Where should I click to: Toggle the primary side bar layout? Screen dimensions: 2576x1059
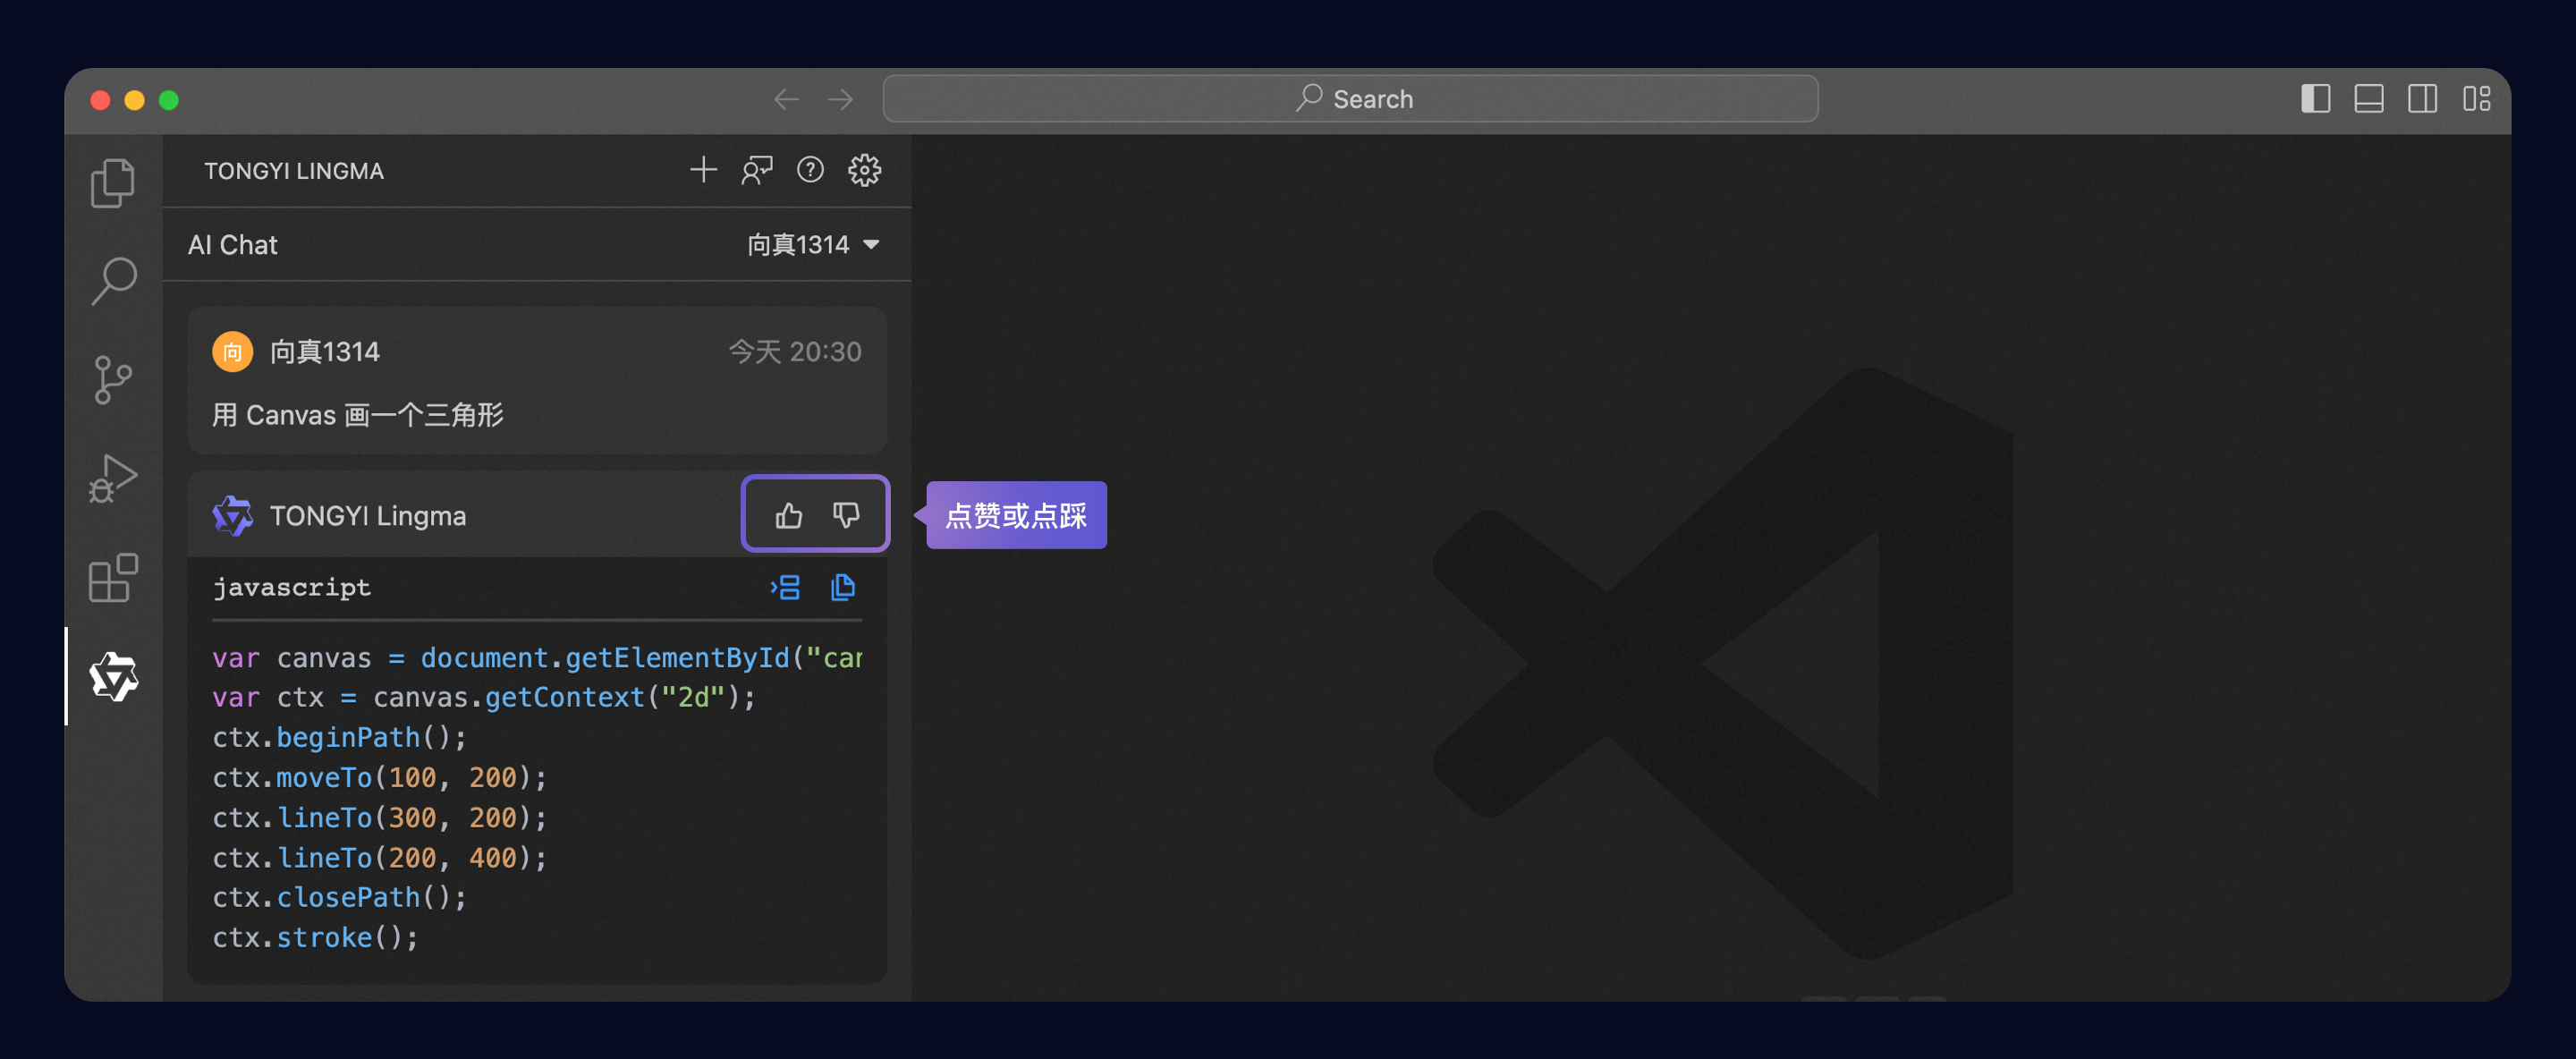[2315, 99]
